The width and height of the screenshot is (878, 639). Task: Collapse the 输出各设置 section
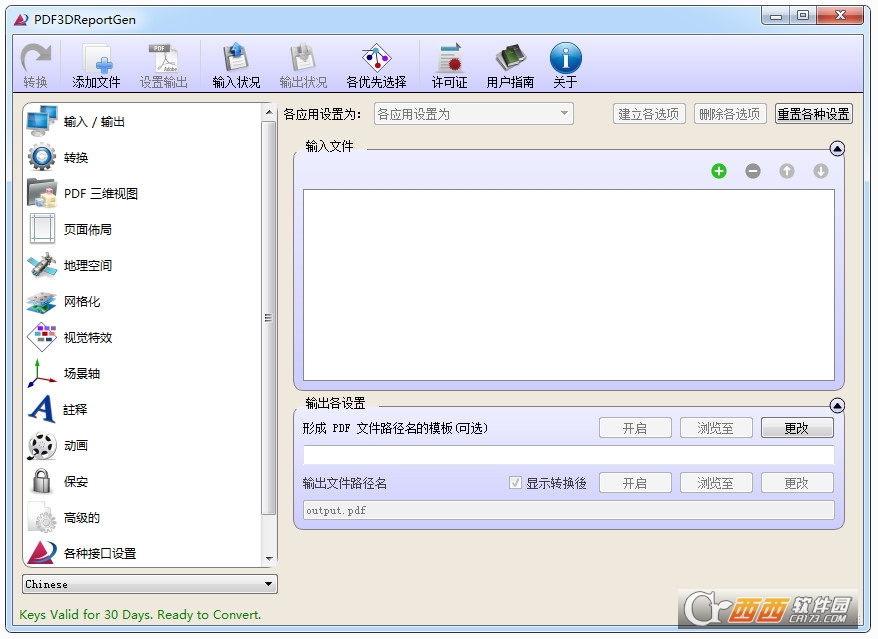(x=837, y=405)
